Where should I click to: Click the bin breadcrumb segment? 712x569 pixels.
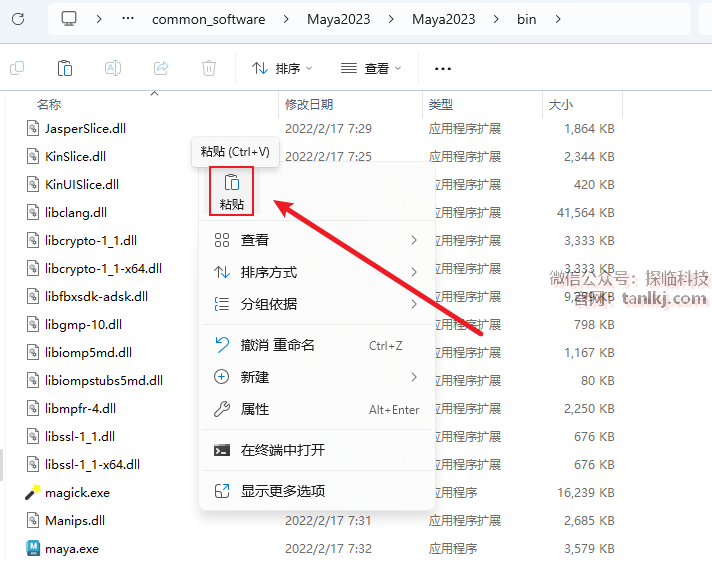[x=527, y=19]
